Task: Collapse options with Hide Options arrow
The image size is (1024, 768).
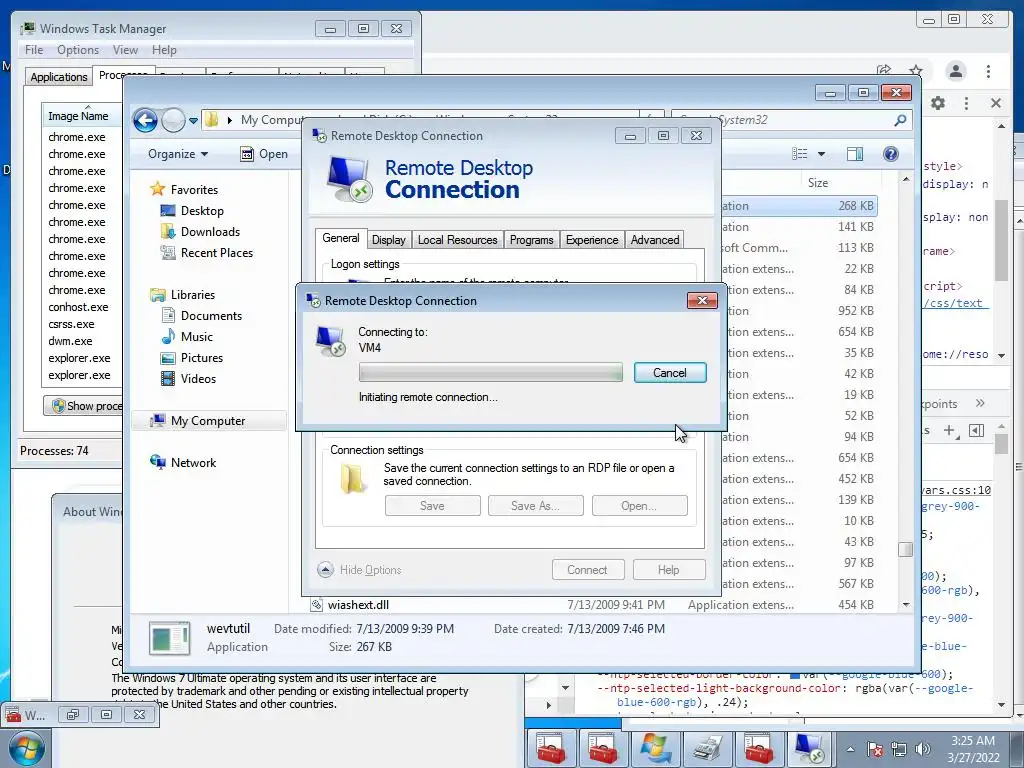Action: 325,569
